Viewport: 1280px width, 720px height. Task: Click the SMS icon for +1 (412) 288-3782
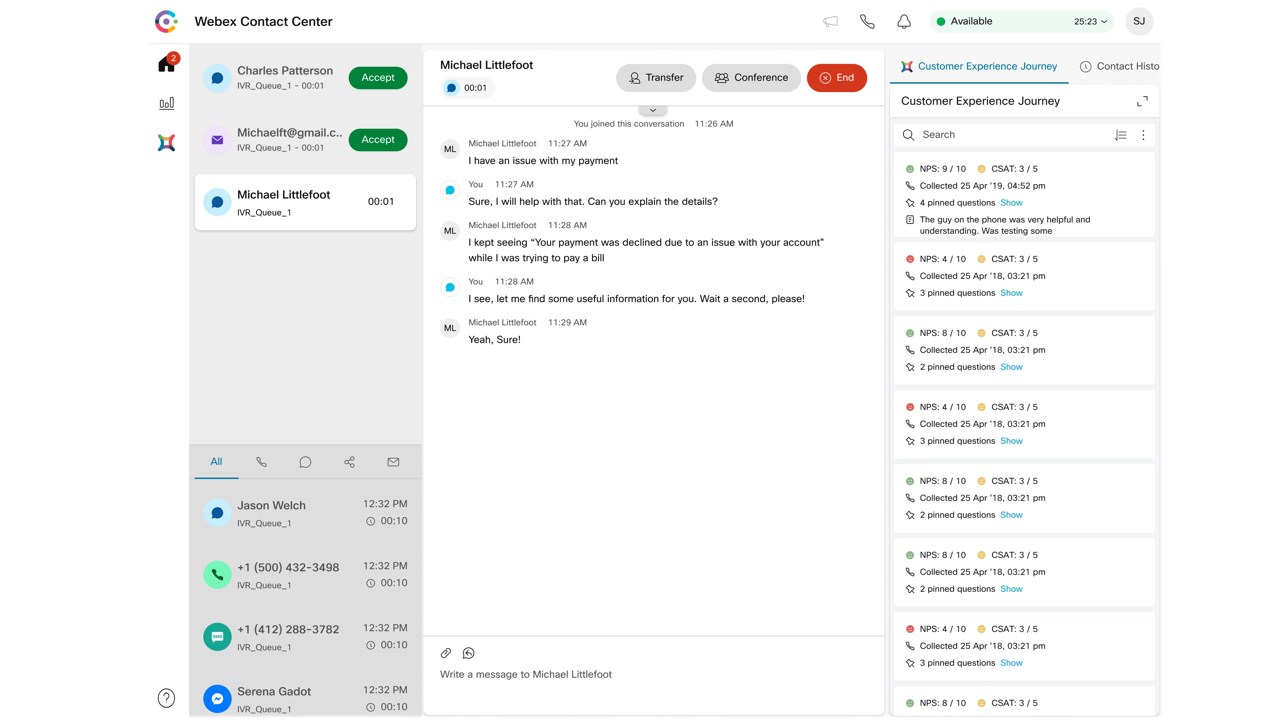(x=217, y=637)
